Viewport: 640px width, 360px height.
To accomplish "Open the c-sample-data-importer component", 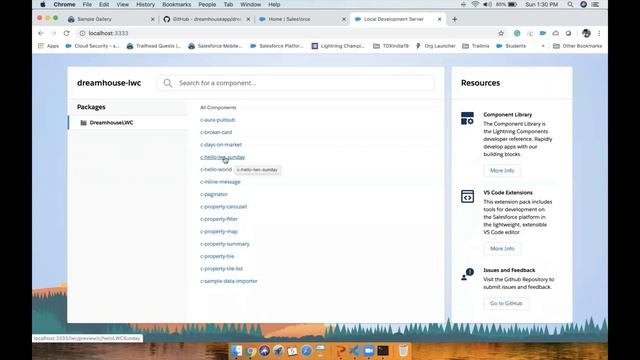I will click(x=229, y=281).
